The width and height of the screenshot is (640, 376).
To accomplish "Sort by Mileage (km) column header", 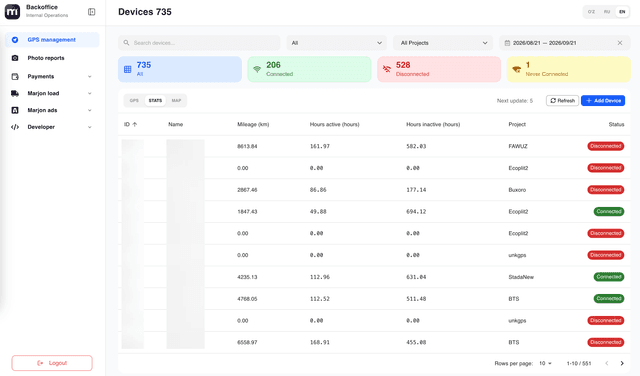I will [x=253, y=125].
